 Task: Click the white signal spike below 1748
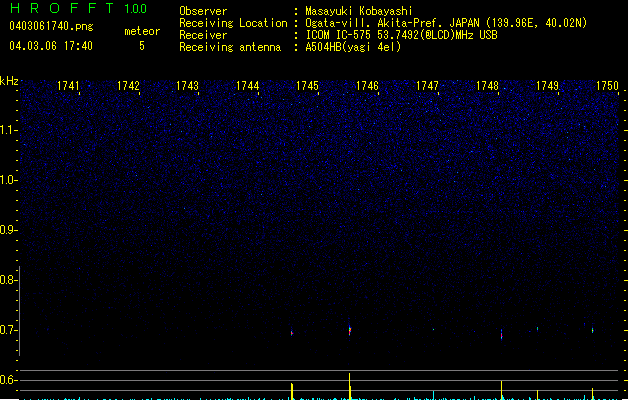tap(501, 388)
